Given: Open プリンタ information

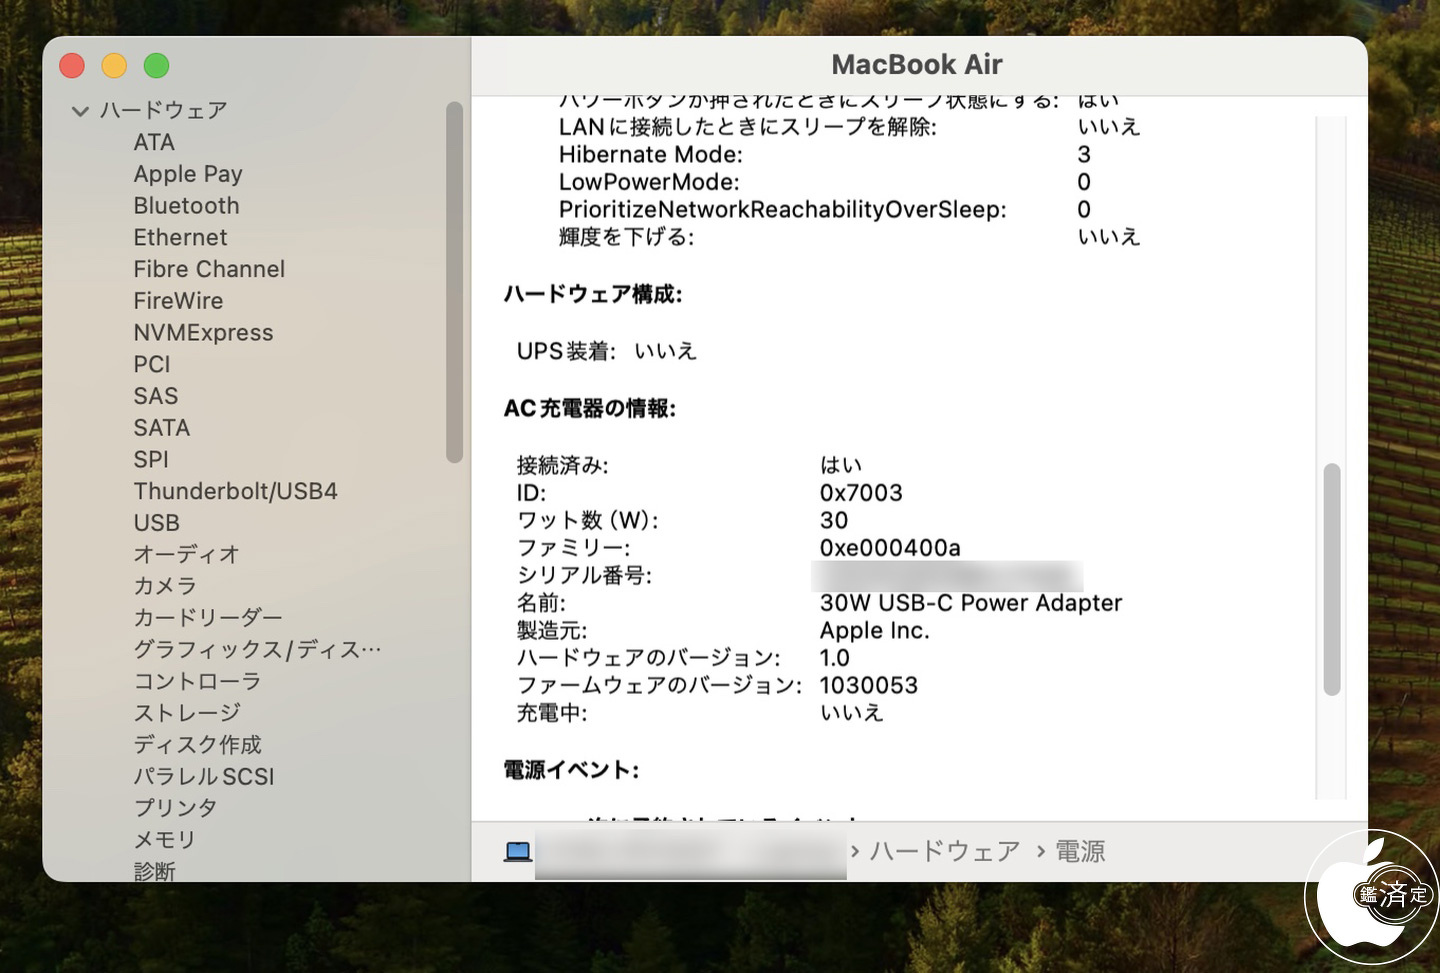Looking at the screenshot, I should click(176, 808).
